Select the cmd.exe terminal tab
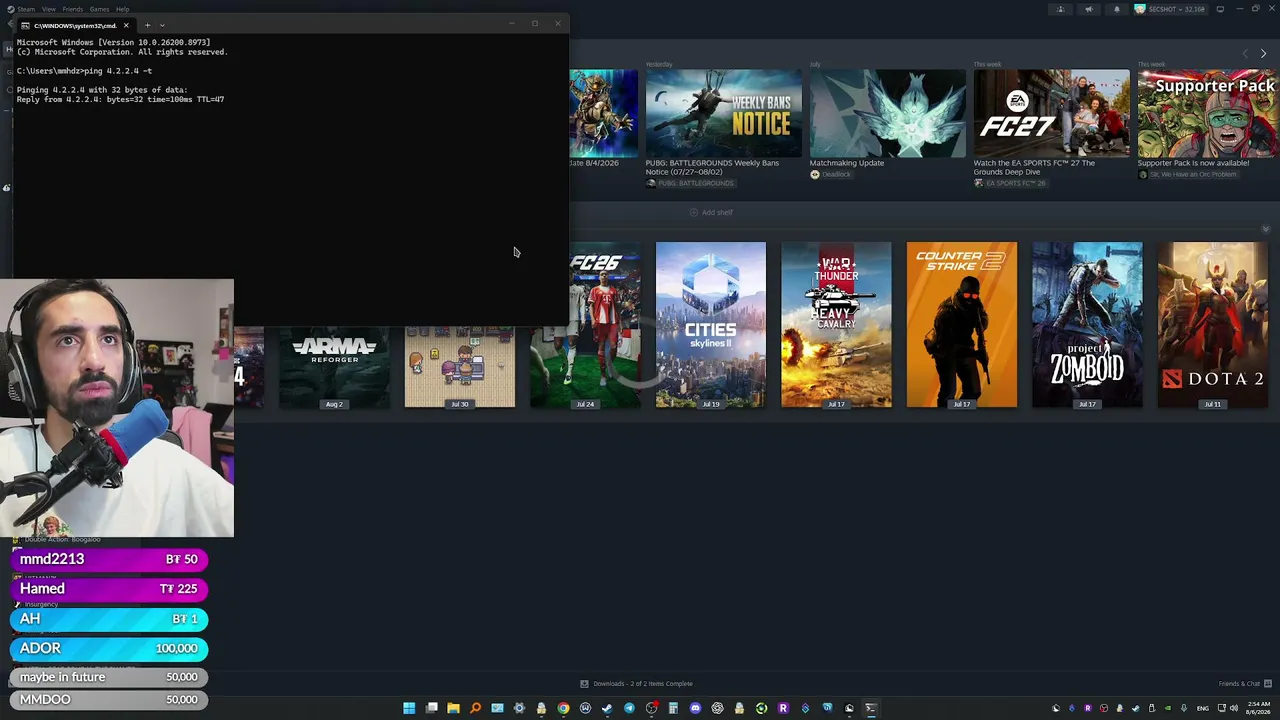This screenshot has width=1280, height=720. click(75, 25)
